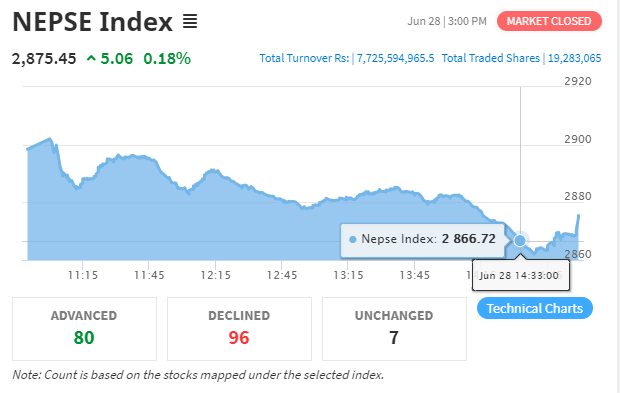Image resolution: width=620 pixels, height=393 pixels.
Task: Click the Jun 28 3:00 PM timestamp
Action: coord(447,21)
